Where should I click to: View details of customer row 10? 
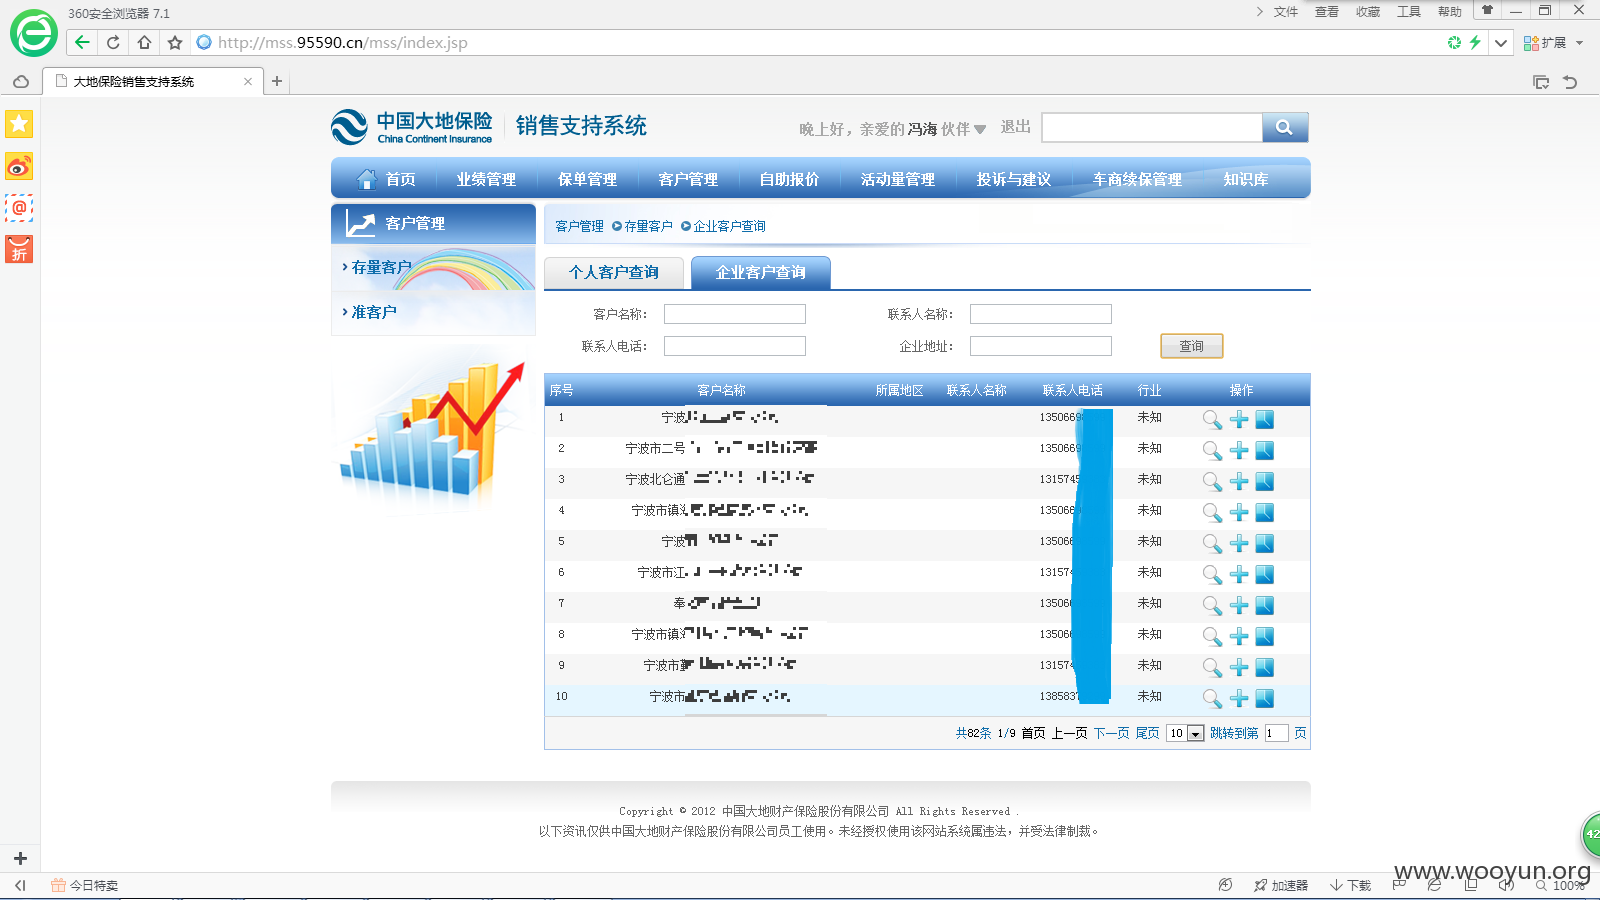coord(1212,699)
